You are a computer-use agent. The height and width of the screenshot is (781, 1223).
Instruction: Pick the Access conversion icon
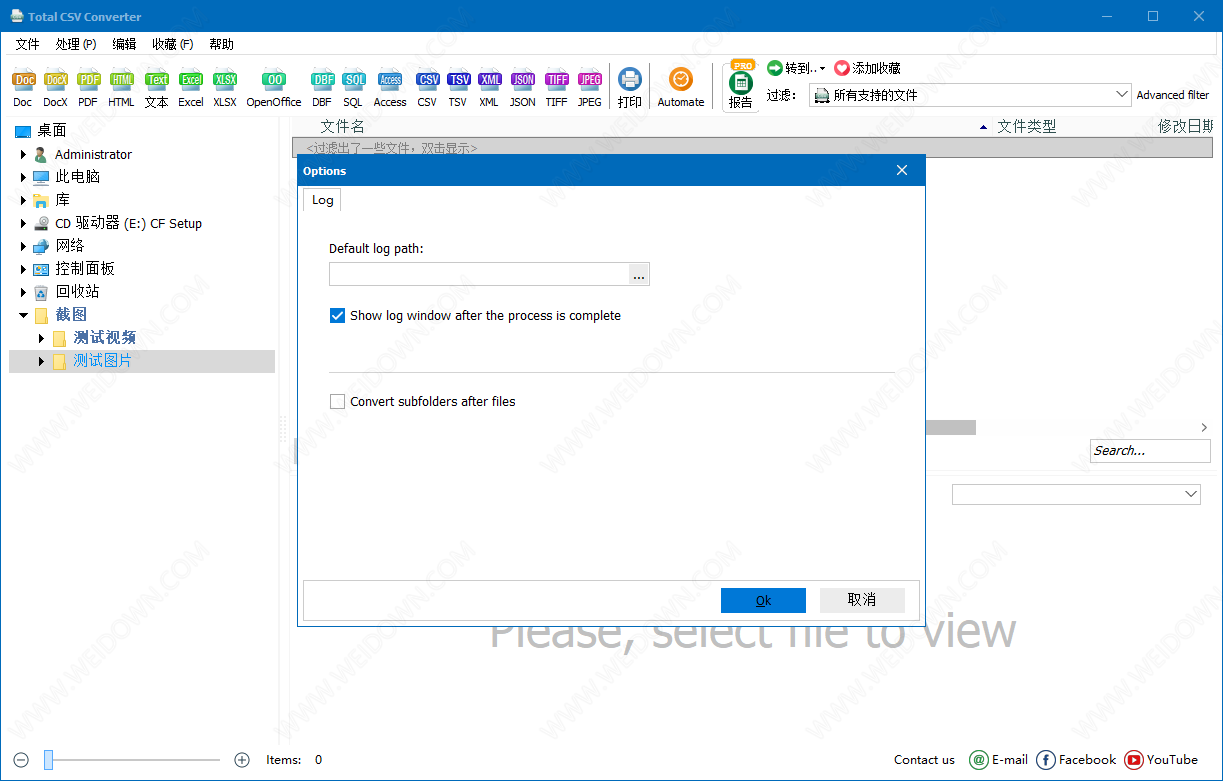pos(390,88)
